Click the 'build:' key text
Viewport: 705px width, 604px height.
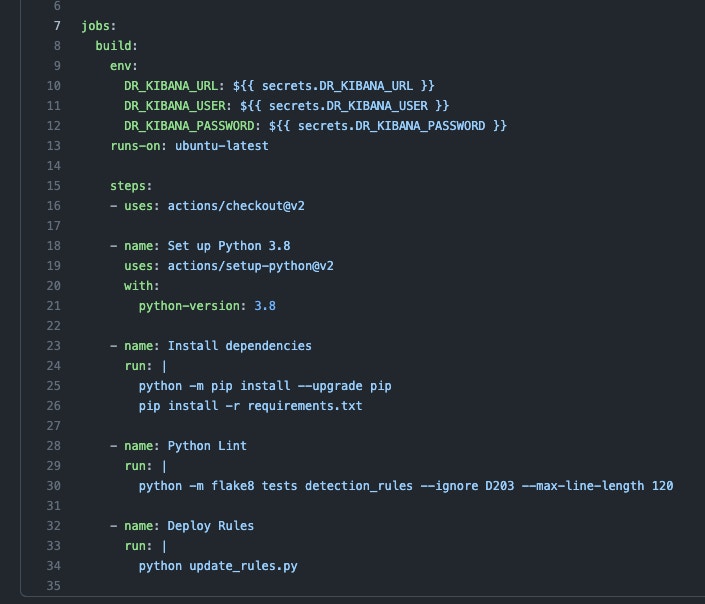coord(116,46)
